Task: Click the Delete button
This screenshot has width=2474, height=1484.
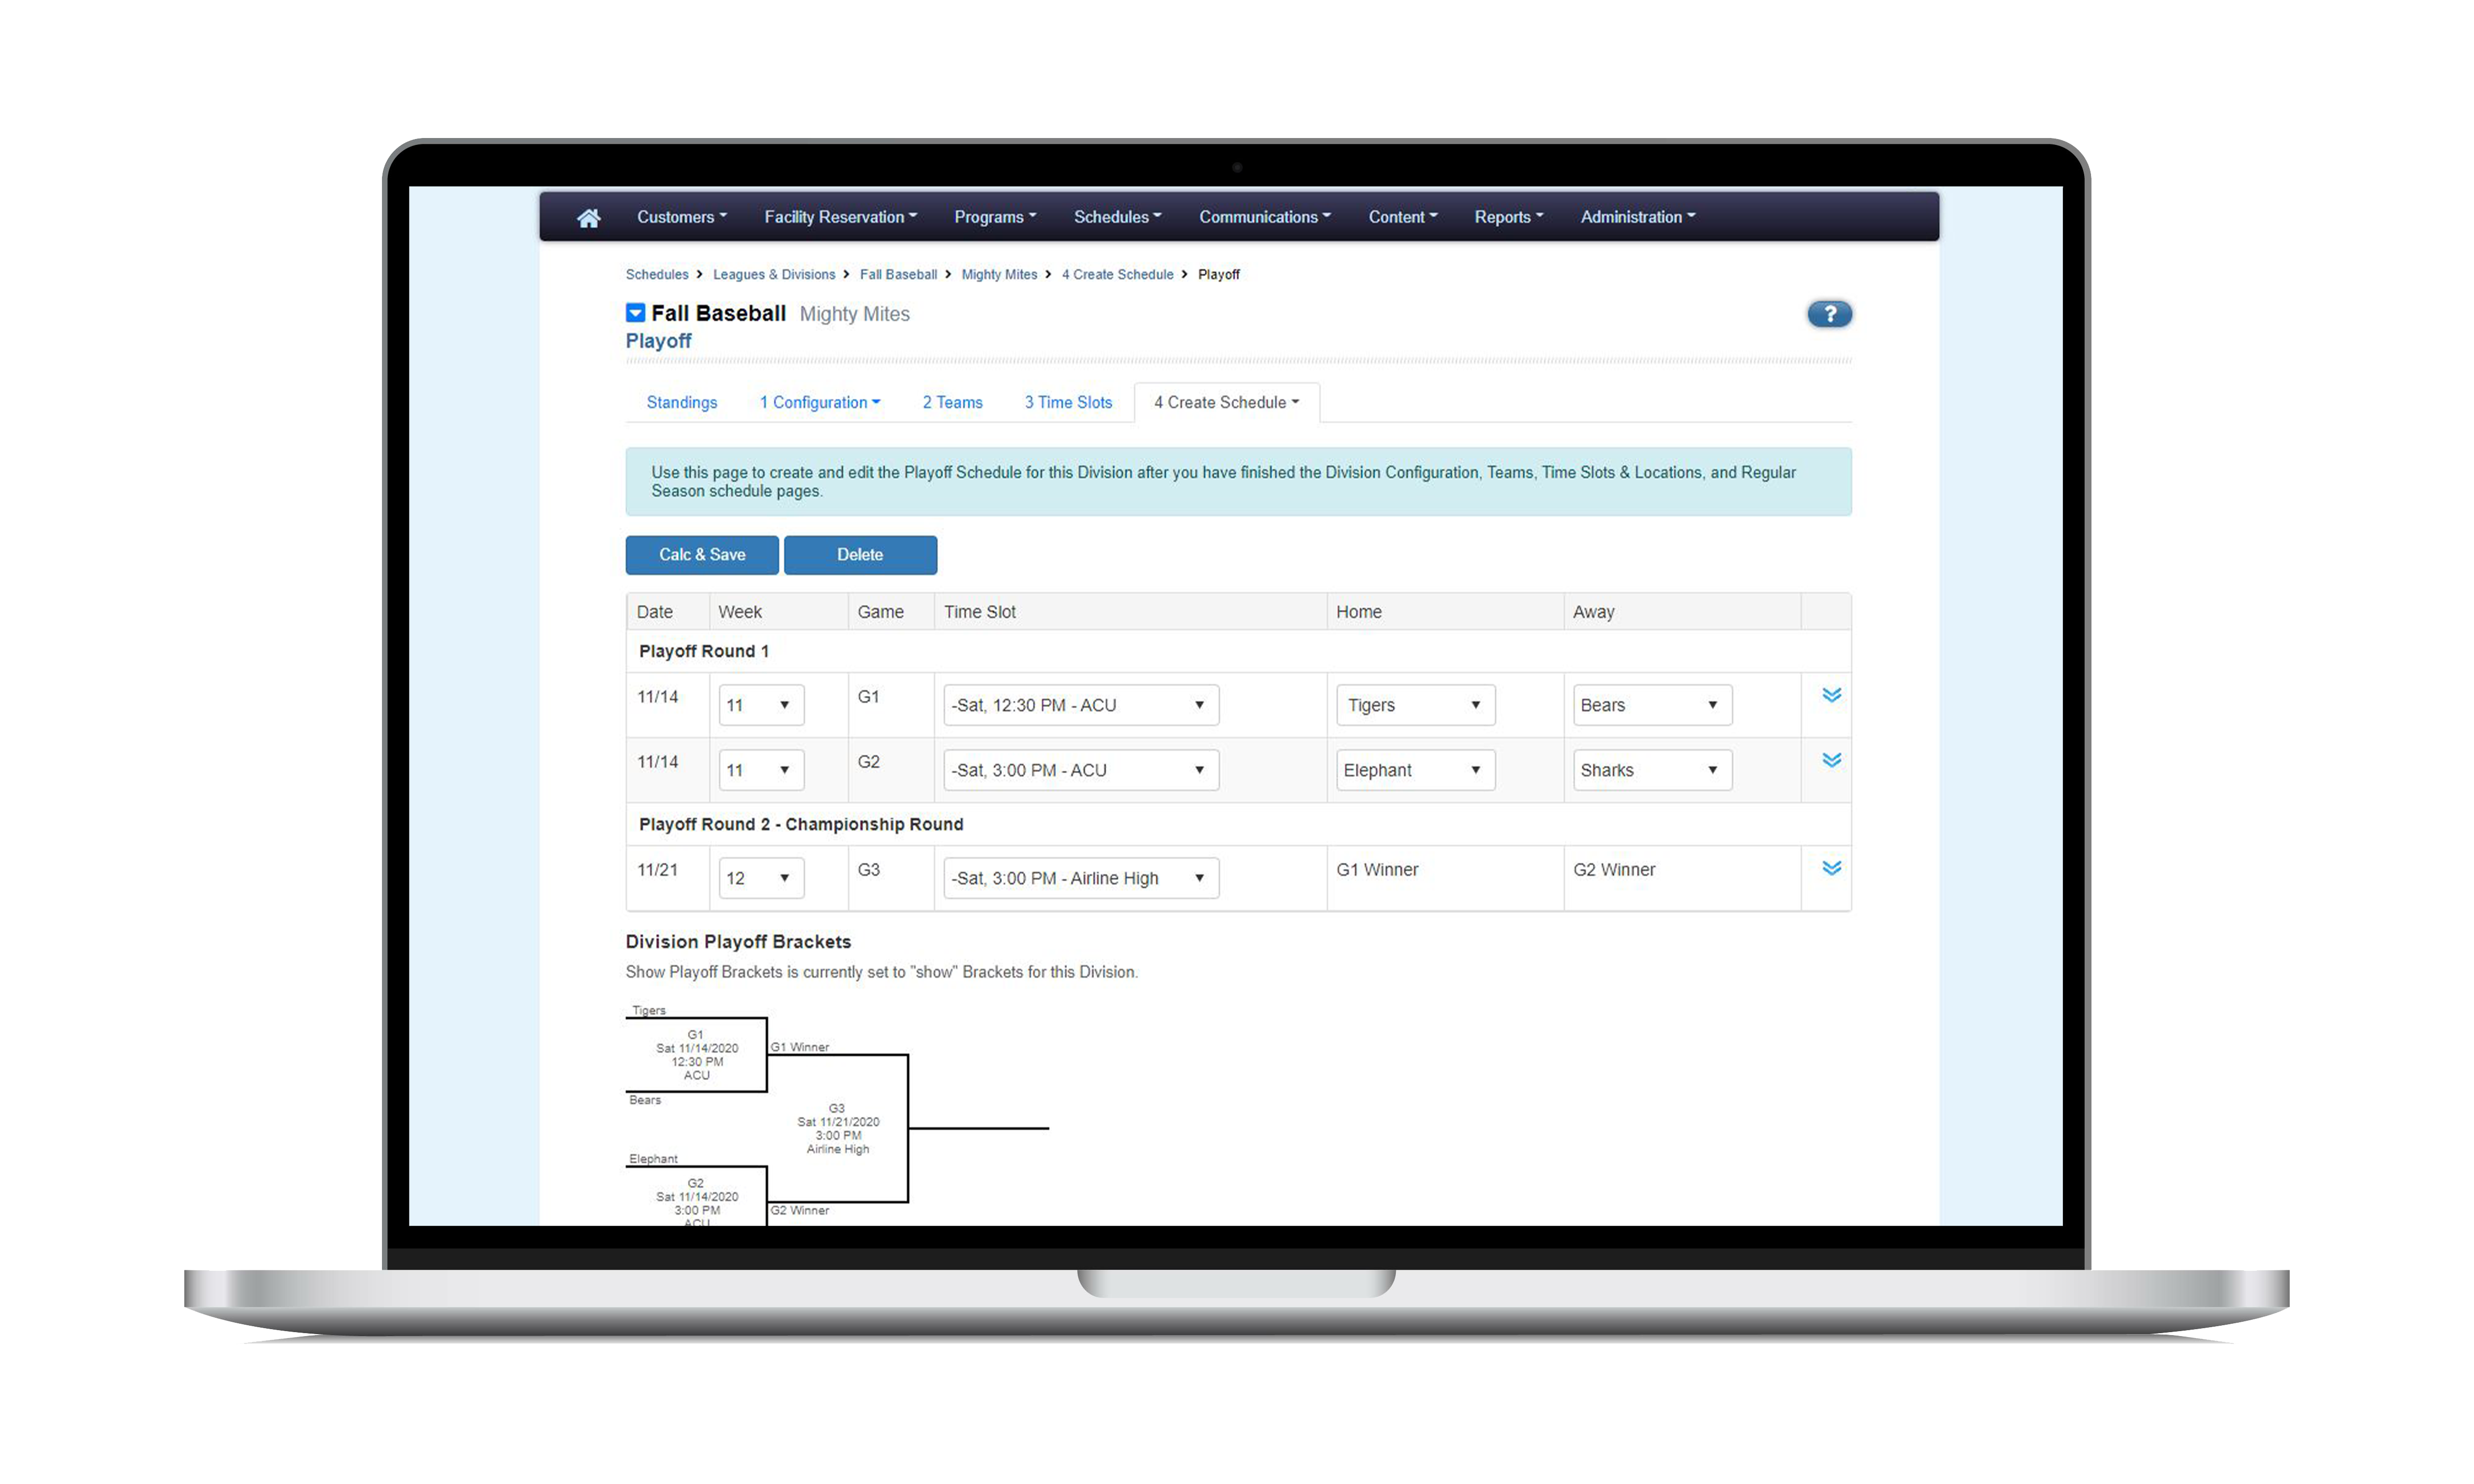Action: click(860, 553)
